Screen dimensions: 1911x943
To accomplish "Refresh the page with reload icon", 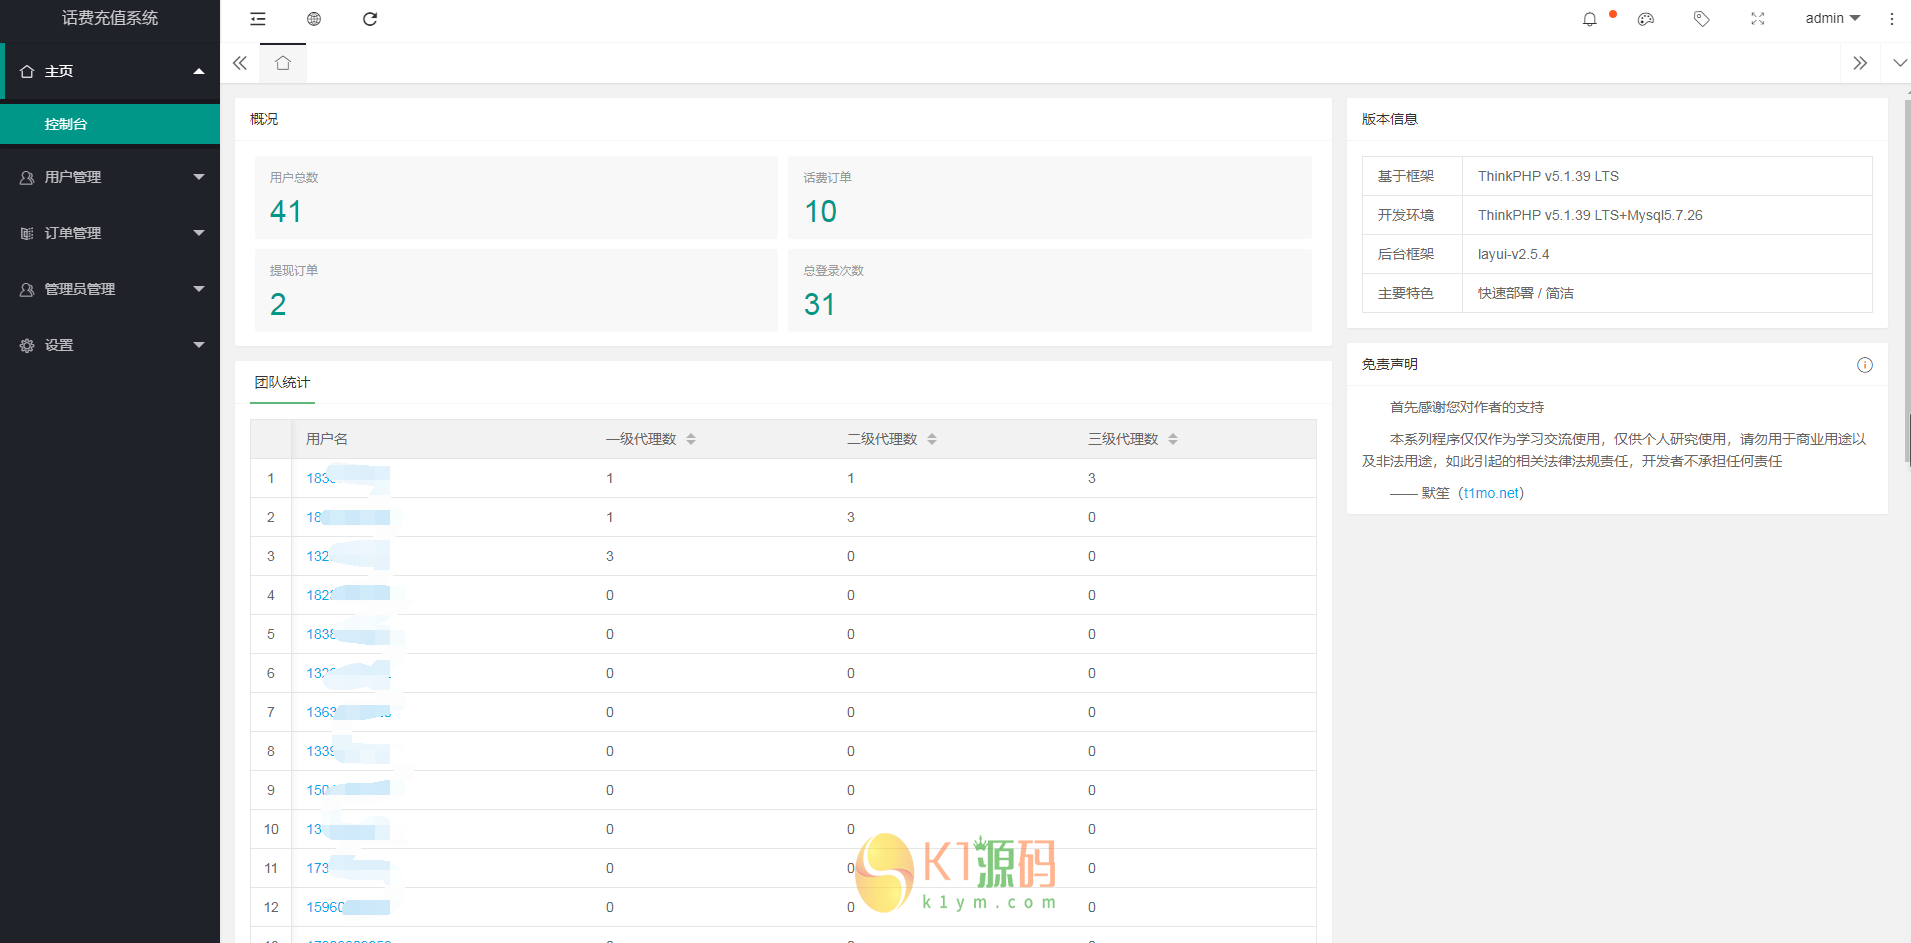I will pos(370,19).
